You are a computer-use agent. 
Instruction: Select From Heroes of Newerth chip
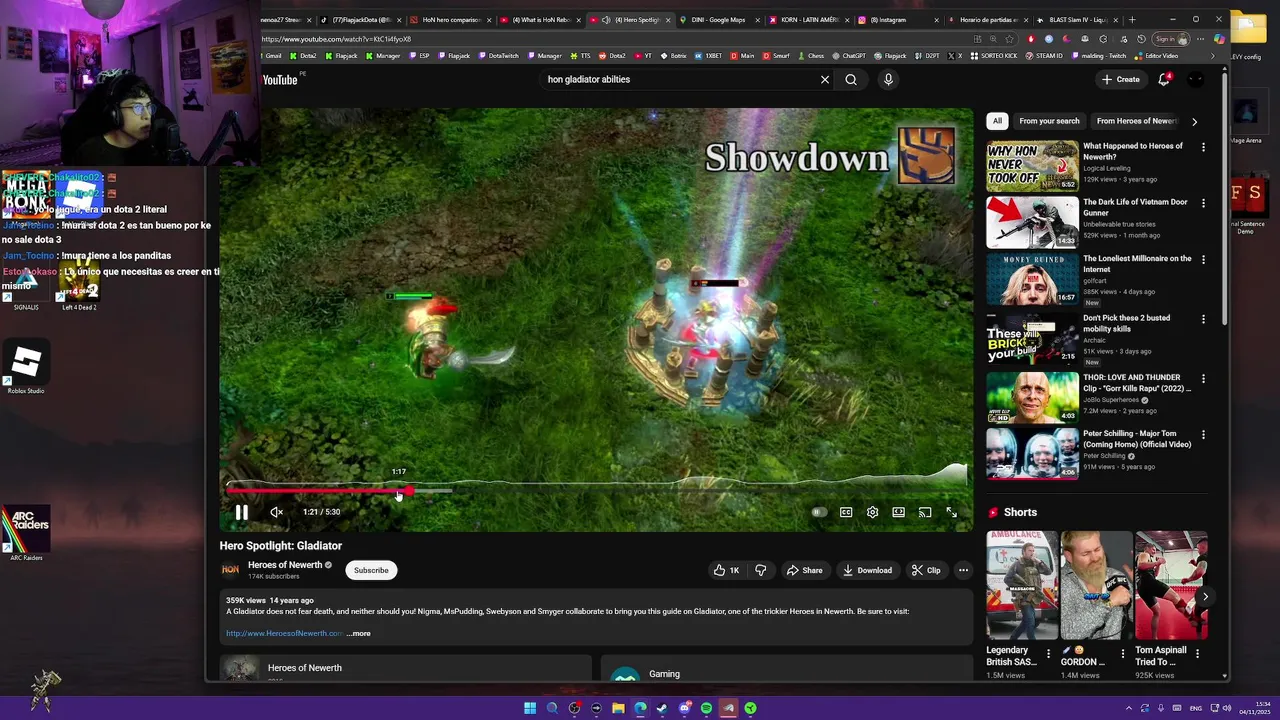point(1136,121)
